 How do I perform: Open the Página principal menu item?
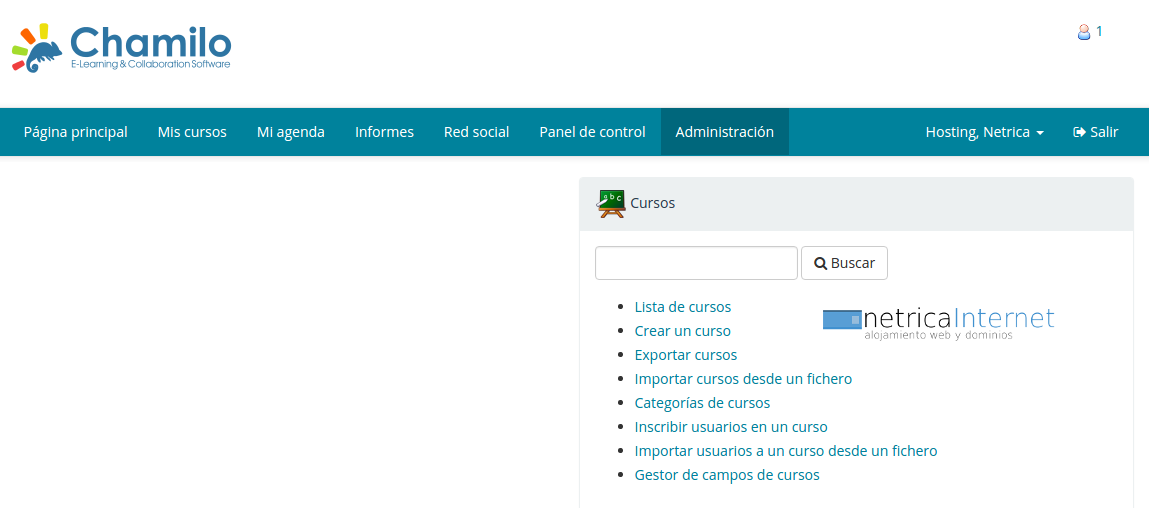point(76,132)
